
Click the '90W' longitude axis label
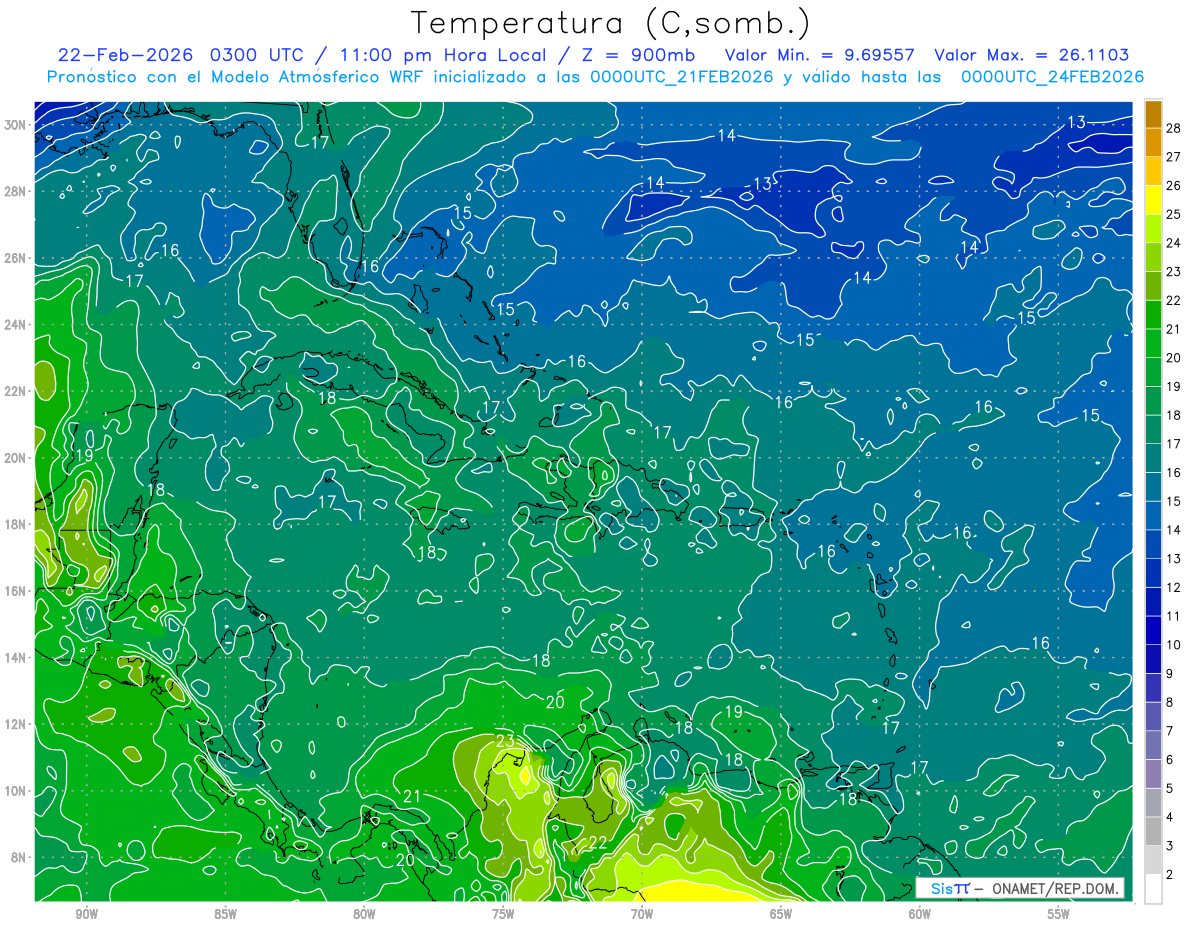click(x=86, y=914)
